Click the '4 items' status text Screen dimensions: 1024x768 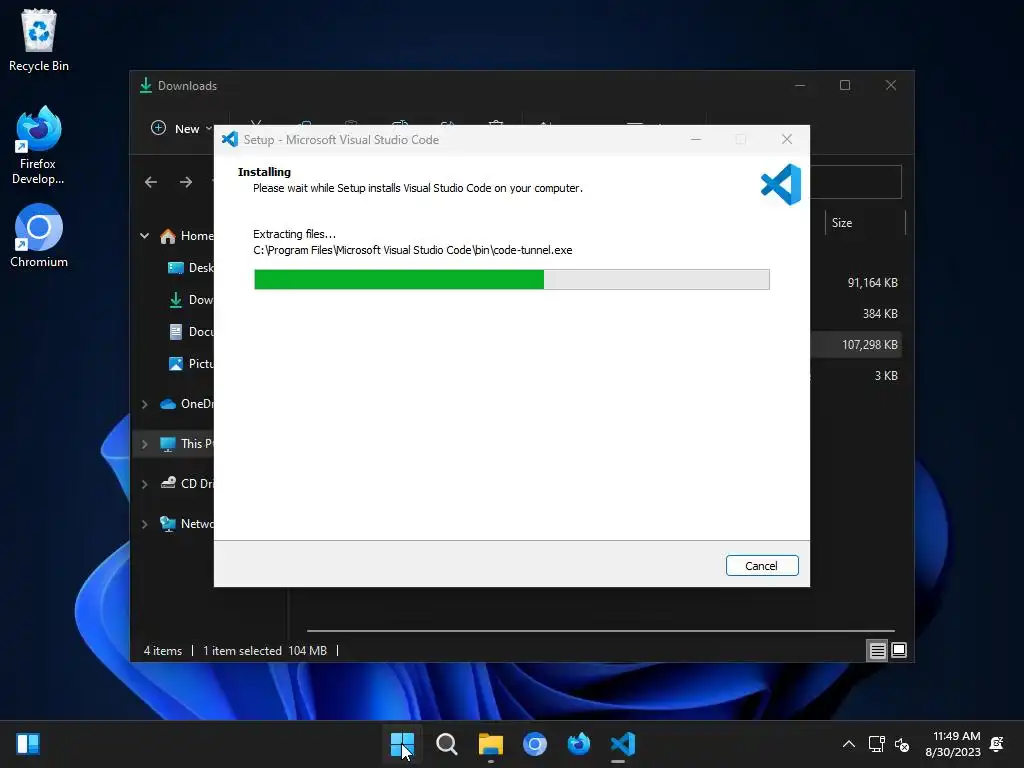pyautogui.click(x=163, y=650)
